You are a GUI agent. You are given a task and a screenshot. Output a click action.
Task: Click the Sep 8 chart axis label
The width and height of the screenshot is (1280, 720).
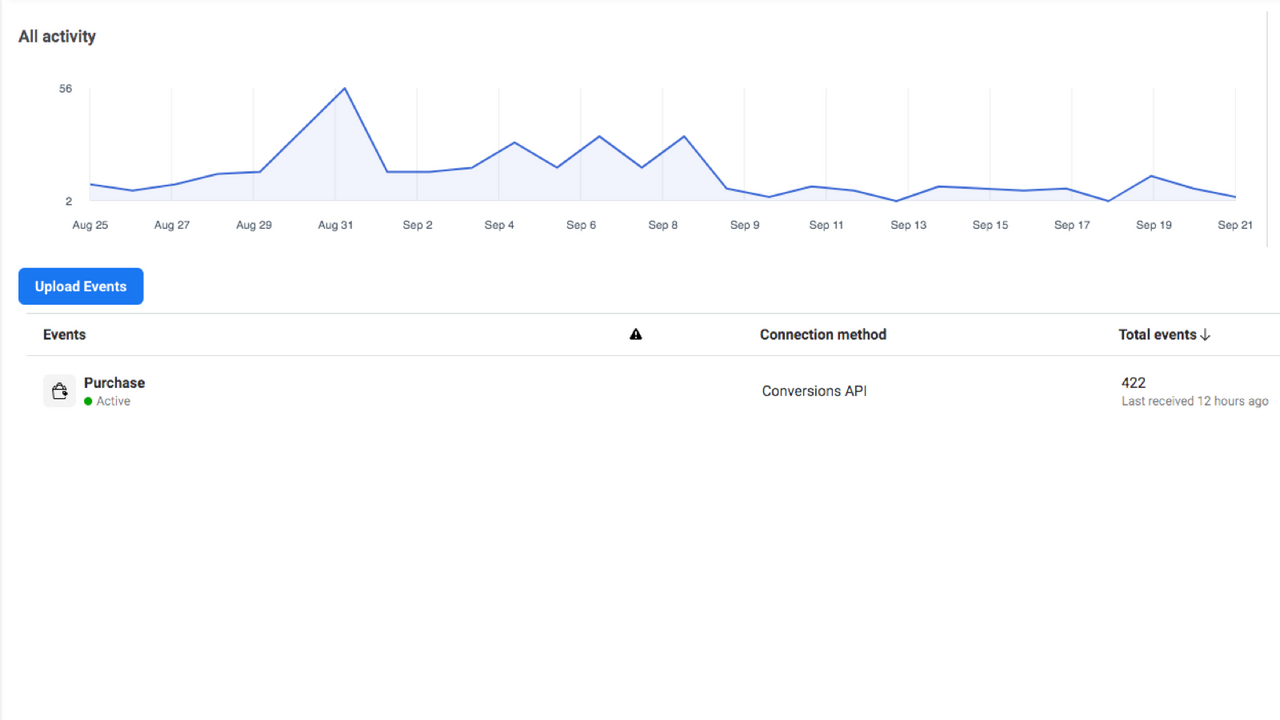pos(663,225)
